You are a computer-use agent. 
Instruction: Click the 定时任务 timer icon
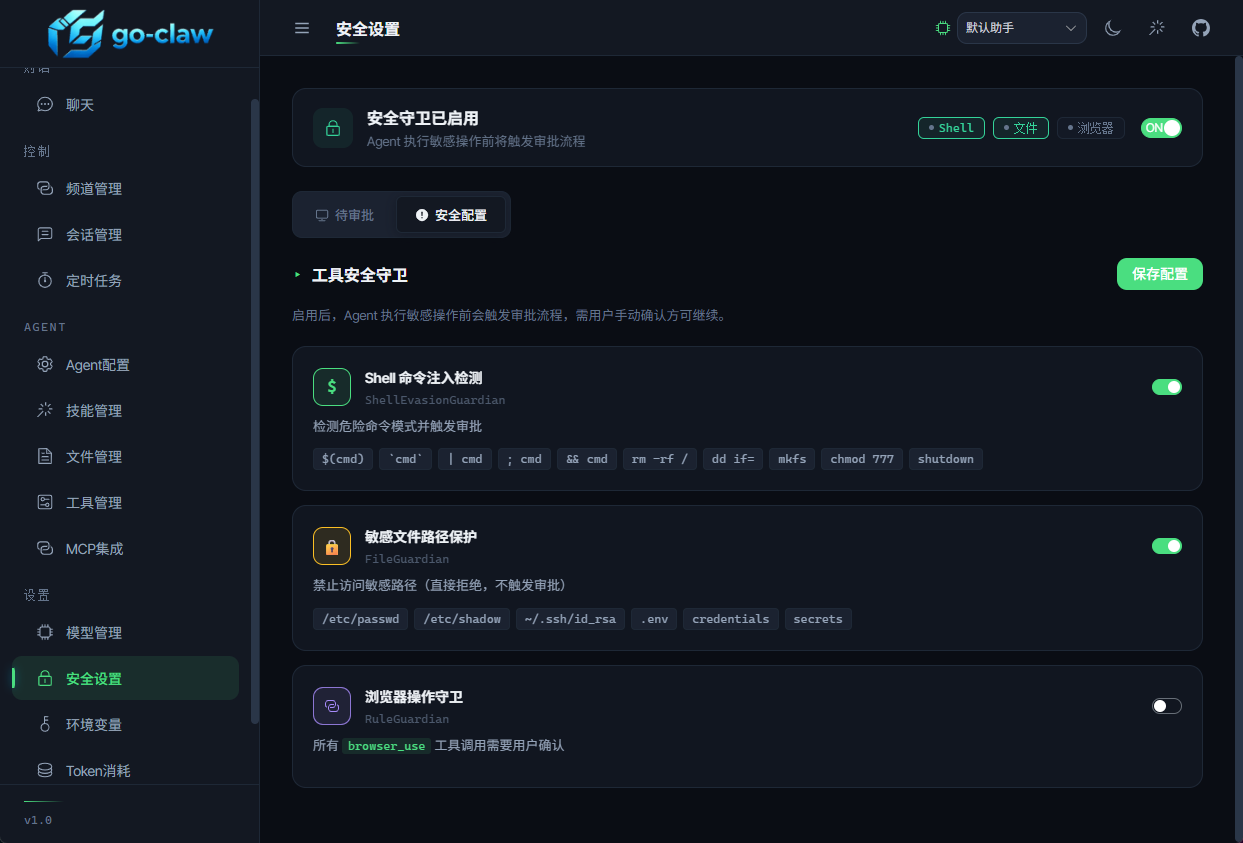click(45, 280)
